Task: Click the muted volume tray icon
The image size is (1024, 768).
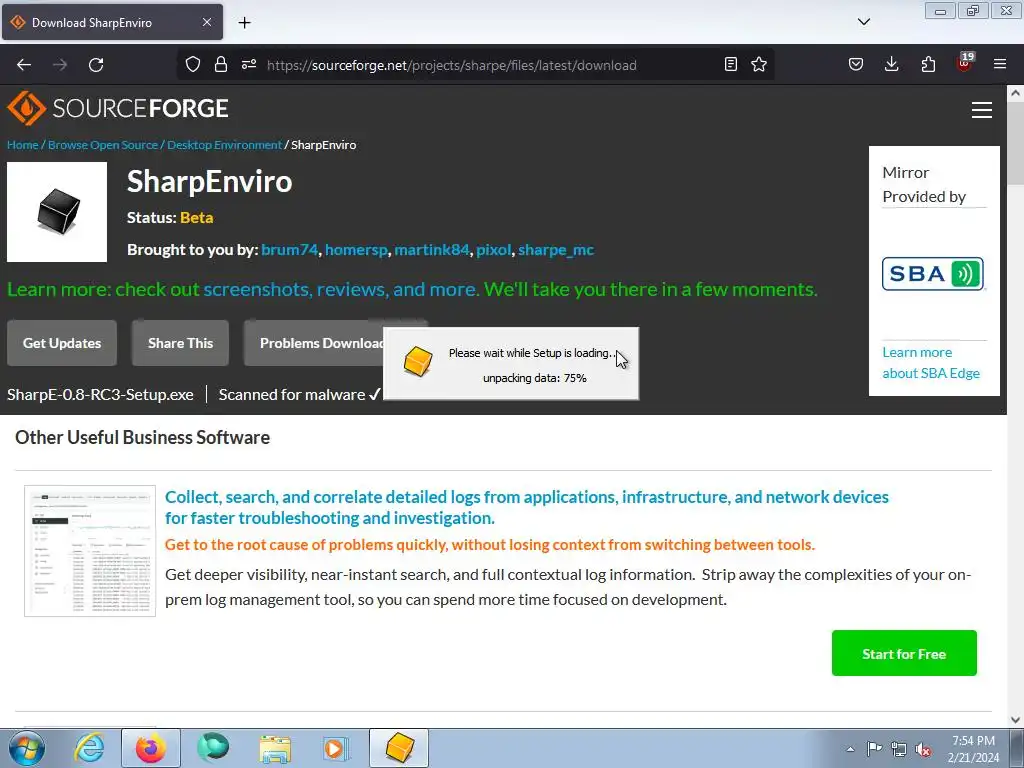Action: tap(923, 749)
